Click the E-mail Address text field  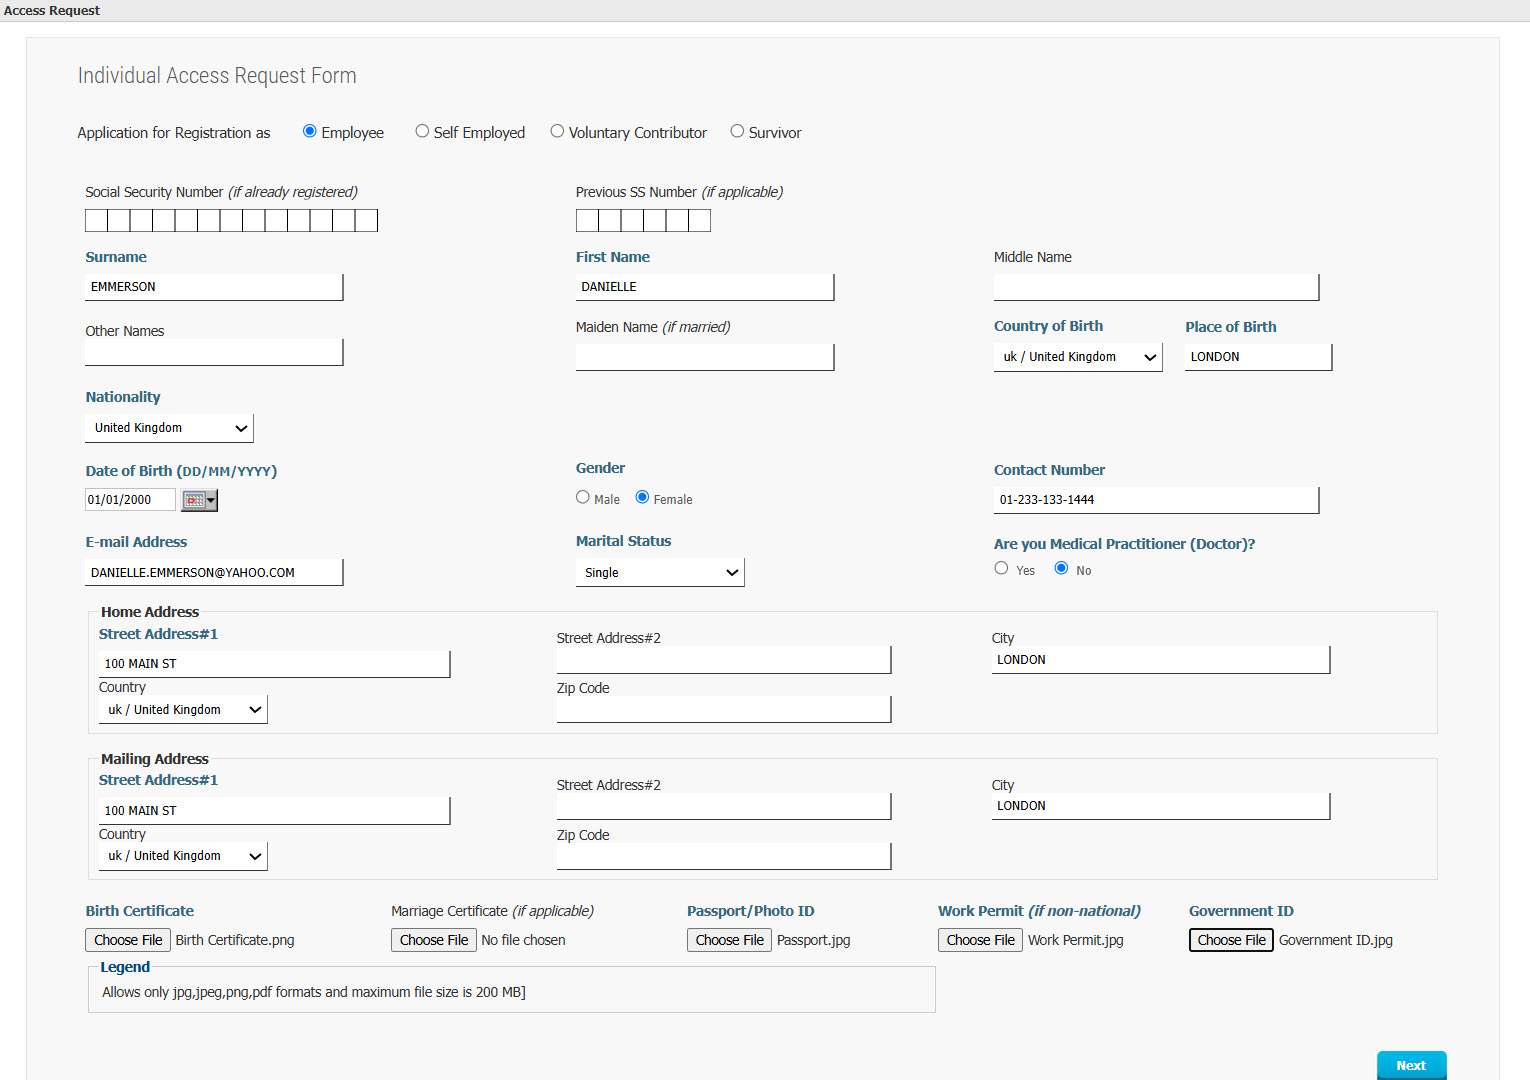tap(214, 573)
